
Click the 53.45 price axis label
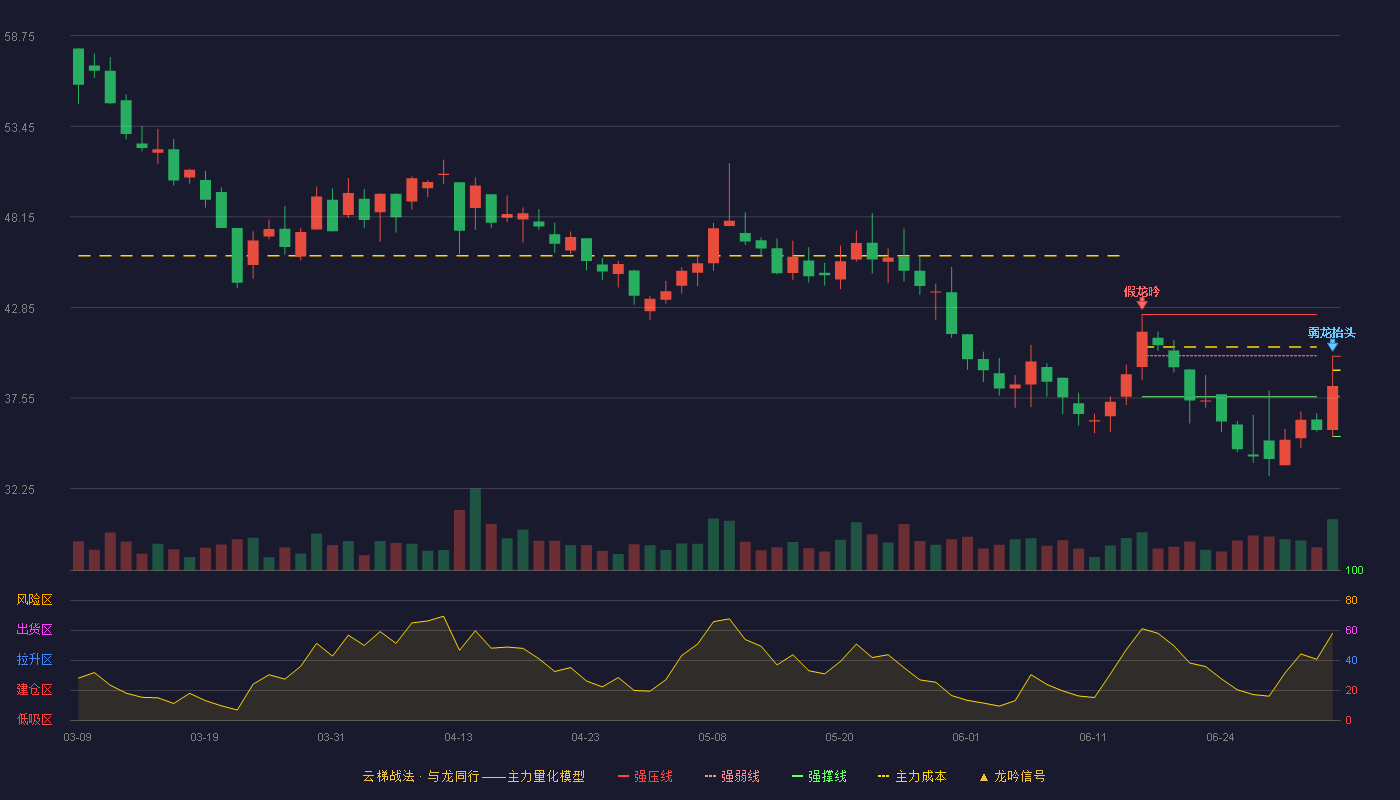(x=19, y=128)
